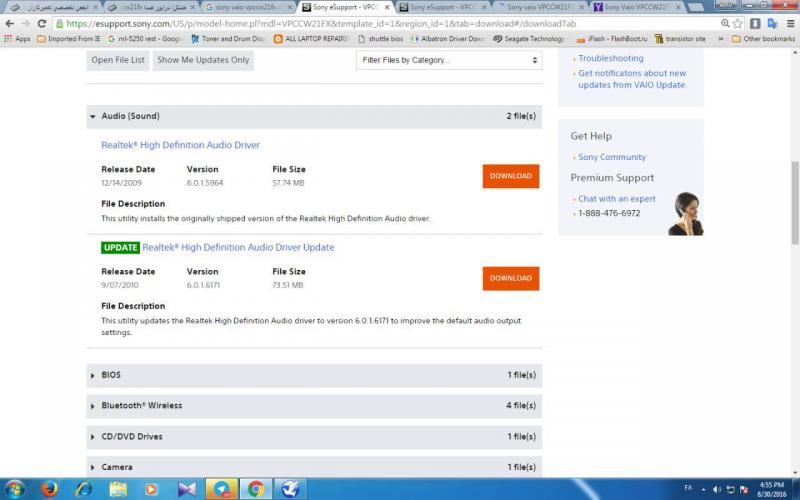Click the volume icon in system tray
This screenshot has height=500, width=800.
716,489
